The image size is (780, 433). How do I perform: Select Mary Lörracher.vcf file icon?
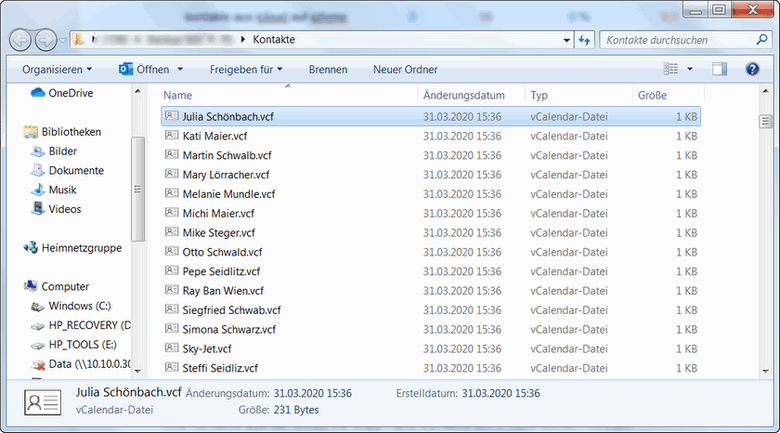pyautogui.click(x=172, y=174)
